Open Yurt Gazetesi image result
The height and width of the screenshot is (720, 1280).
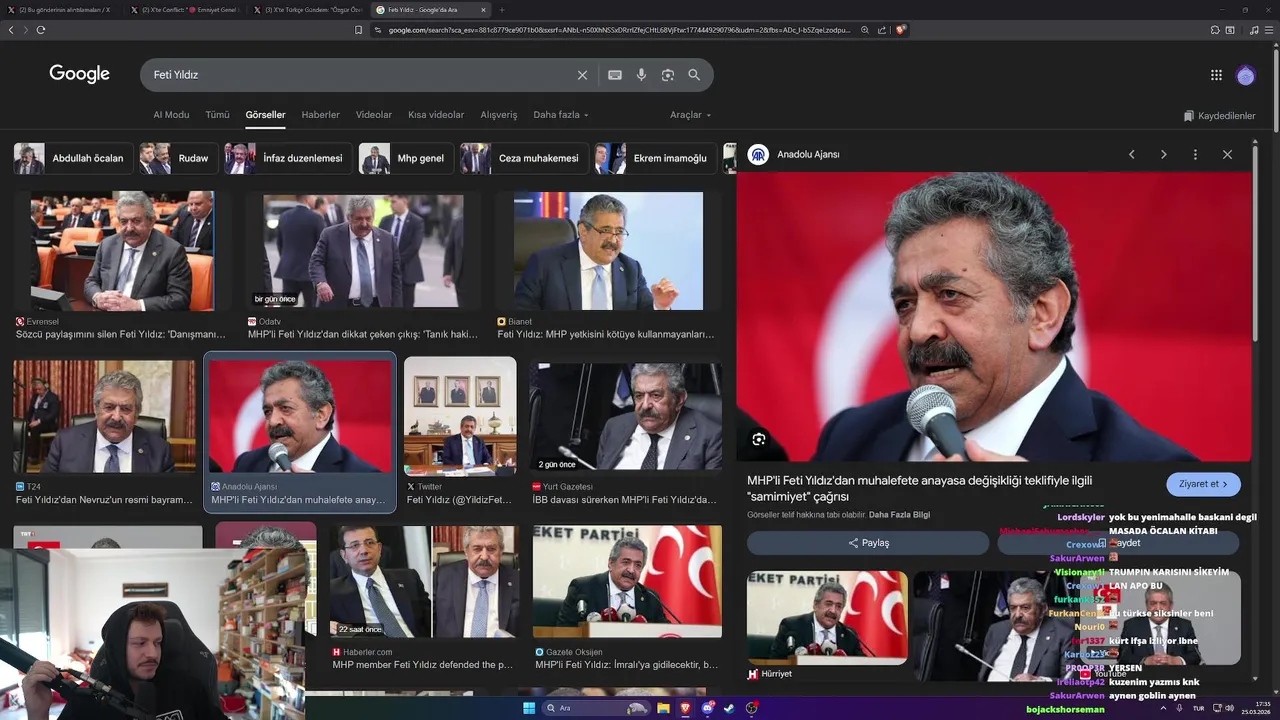626,416
